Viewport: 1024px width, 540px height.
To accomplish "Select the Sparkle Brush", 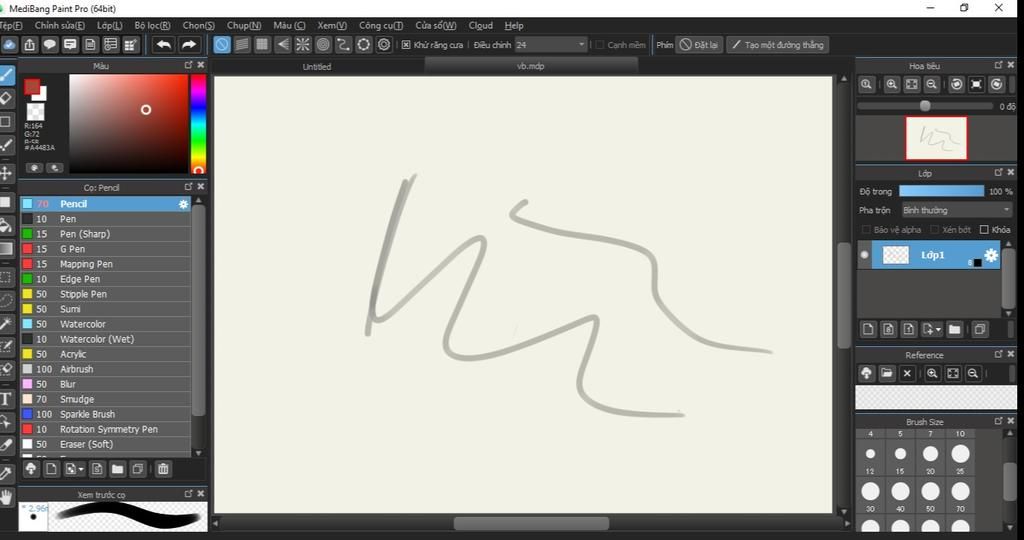I will (x=106, y=414).
